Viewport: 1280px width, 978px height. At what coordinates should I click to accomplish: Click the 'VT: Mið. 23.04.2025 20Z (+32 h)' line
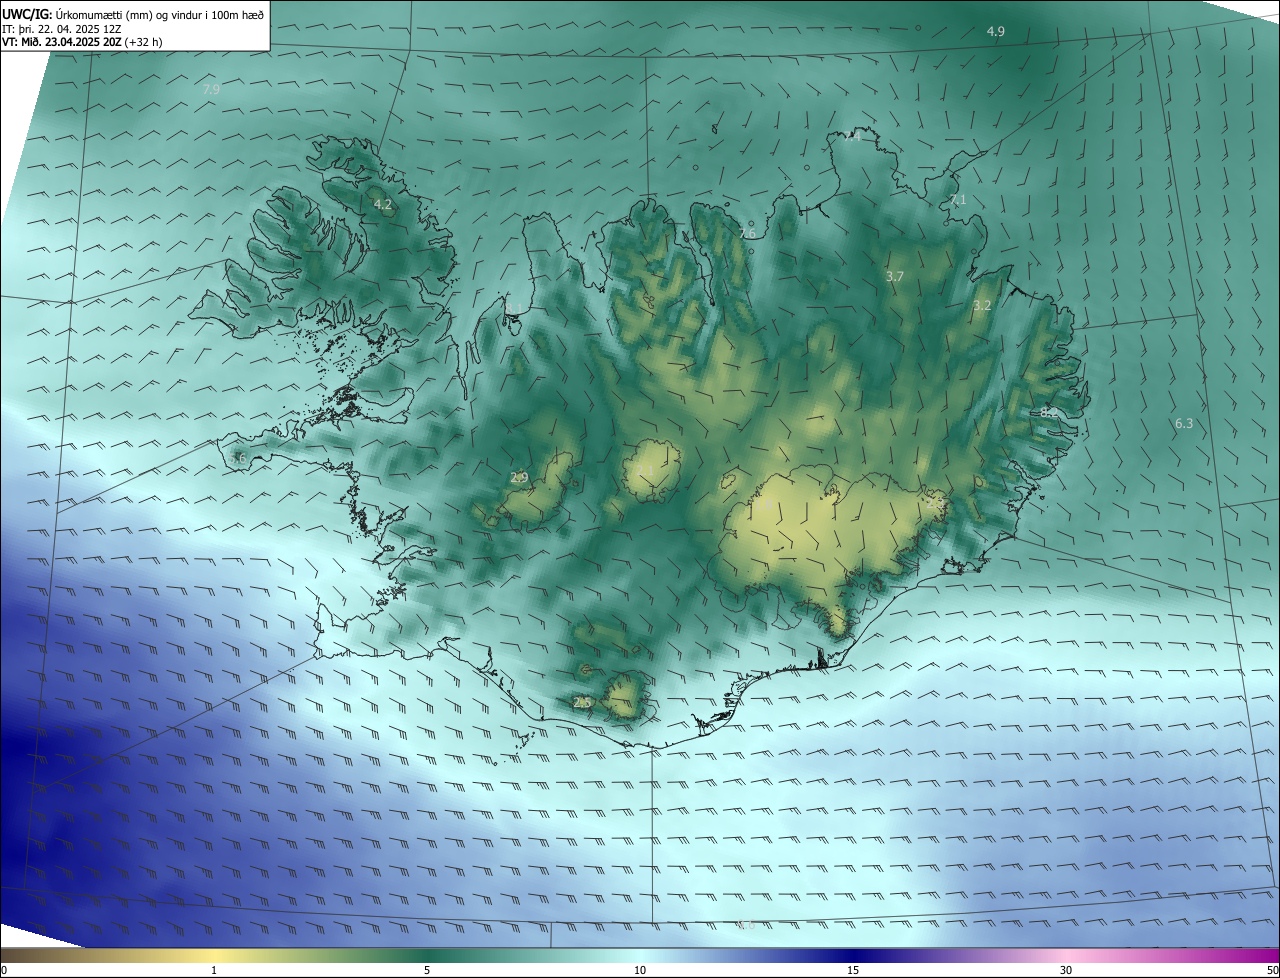(x=82, y=42)
